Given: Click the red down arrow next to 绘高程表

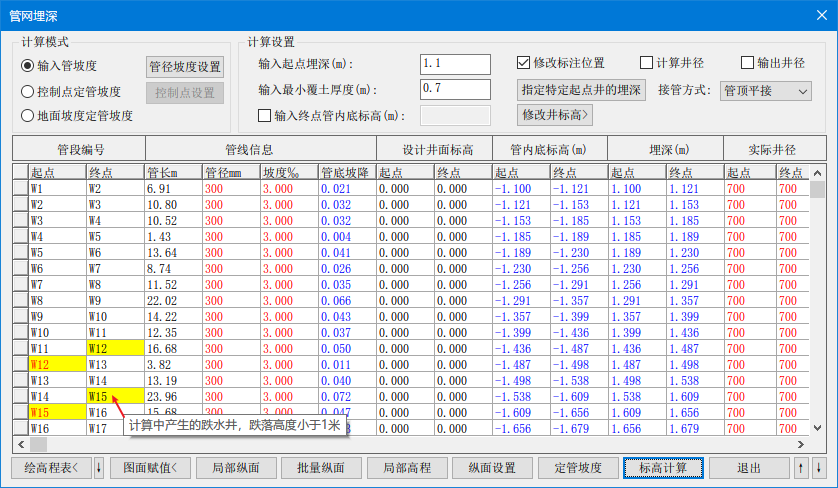Looking at the screenshot, I should tap(98, 468).
